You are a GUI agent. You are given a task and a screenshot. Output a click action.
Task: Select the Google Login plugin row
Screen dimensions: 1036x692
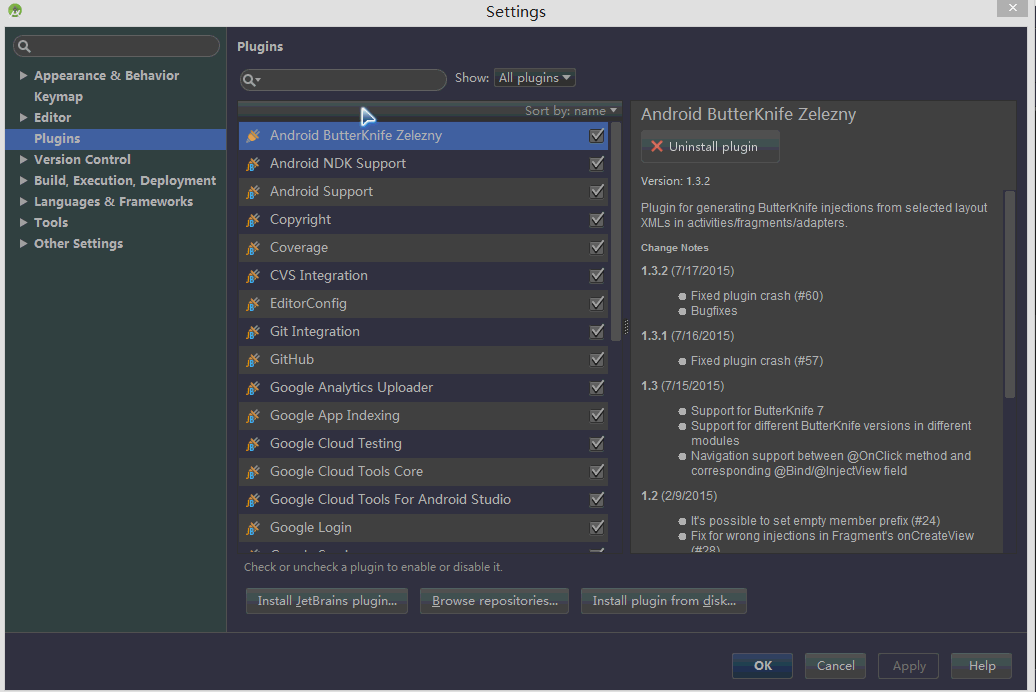pyautogui.click(x=424, y=528)
